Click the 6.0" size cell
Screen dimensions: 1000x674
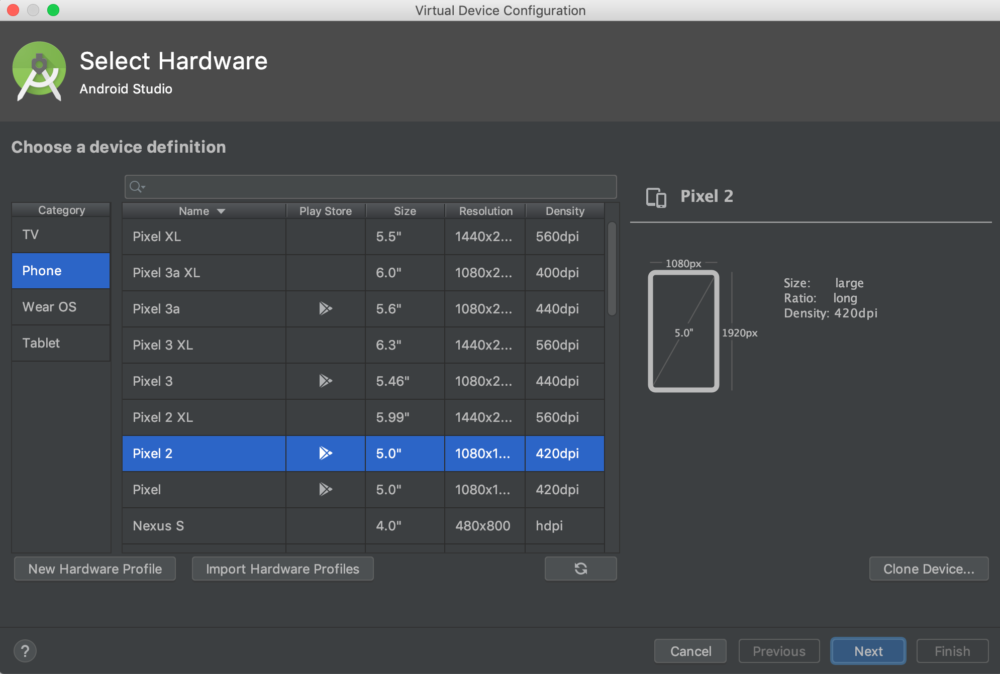(405, 273)
